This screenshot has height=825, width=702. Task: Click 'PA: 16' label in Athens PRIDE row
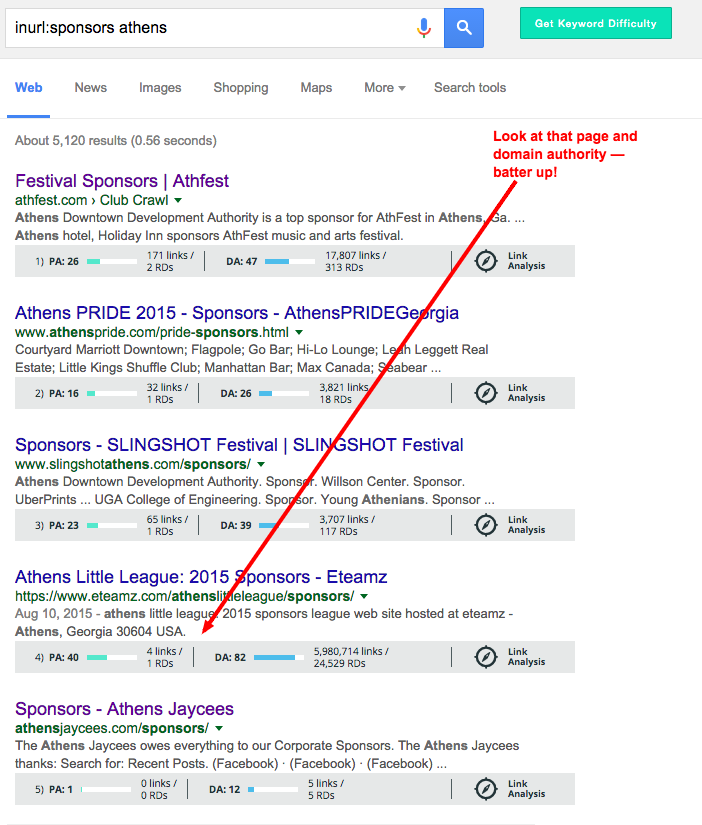click(64, 394)
